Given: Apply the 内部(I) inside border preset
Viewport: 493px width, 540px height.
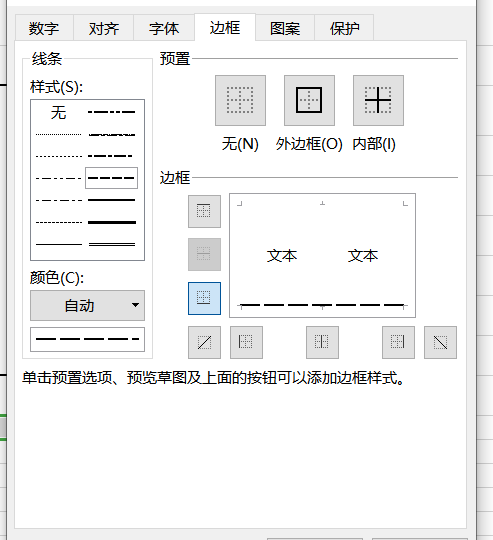Looking at the screenshot, I should [378, 101].
